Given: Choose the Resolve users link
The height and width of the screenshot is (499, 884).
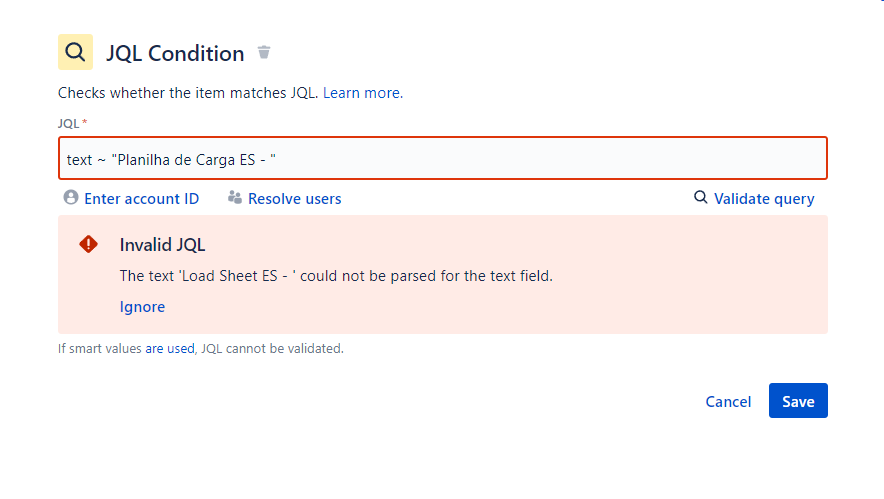Looking at the screenshot, I should [x=295, y=198].
